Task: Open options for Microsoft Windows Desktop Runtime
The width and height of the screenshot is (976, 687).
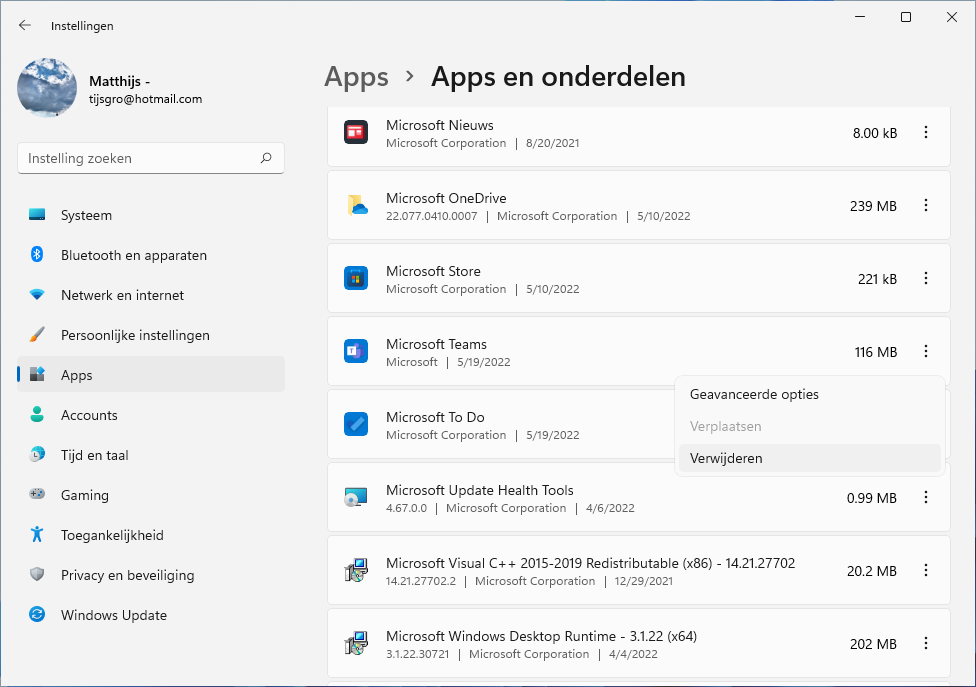Action: 926,643
